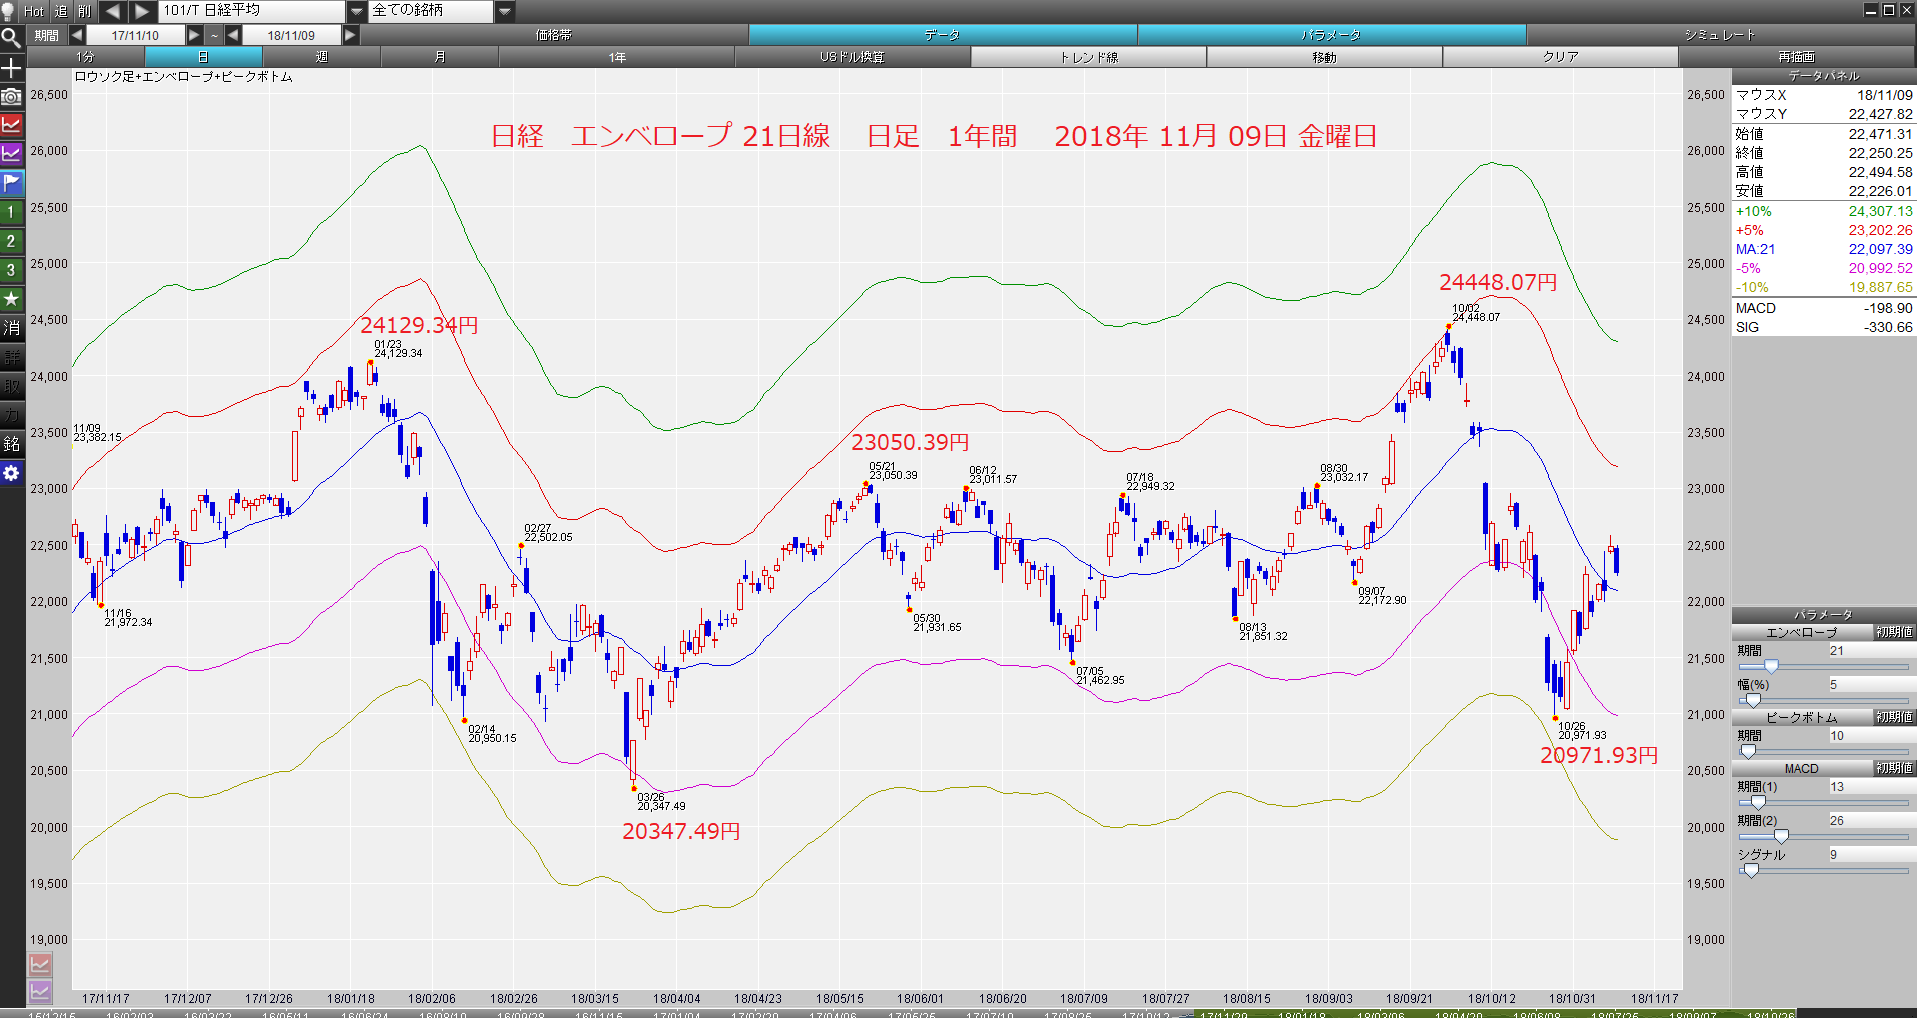Click the camera screenshot icon

11,97
